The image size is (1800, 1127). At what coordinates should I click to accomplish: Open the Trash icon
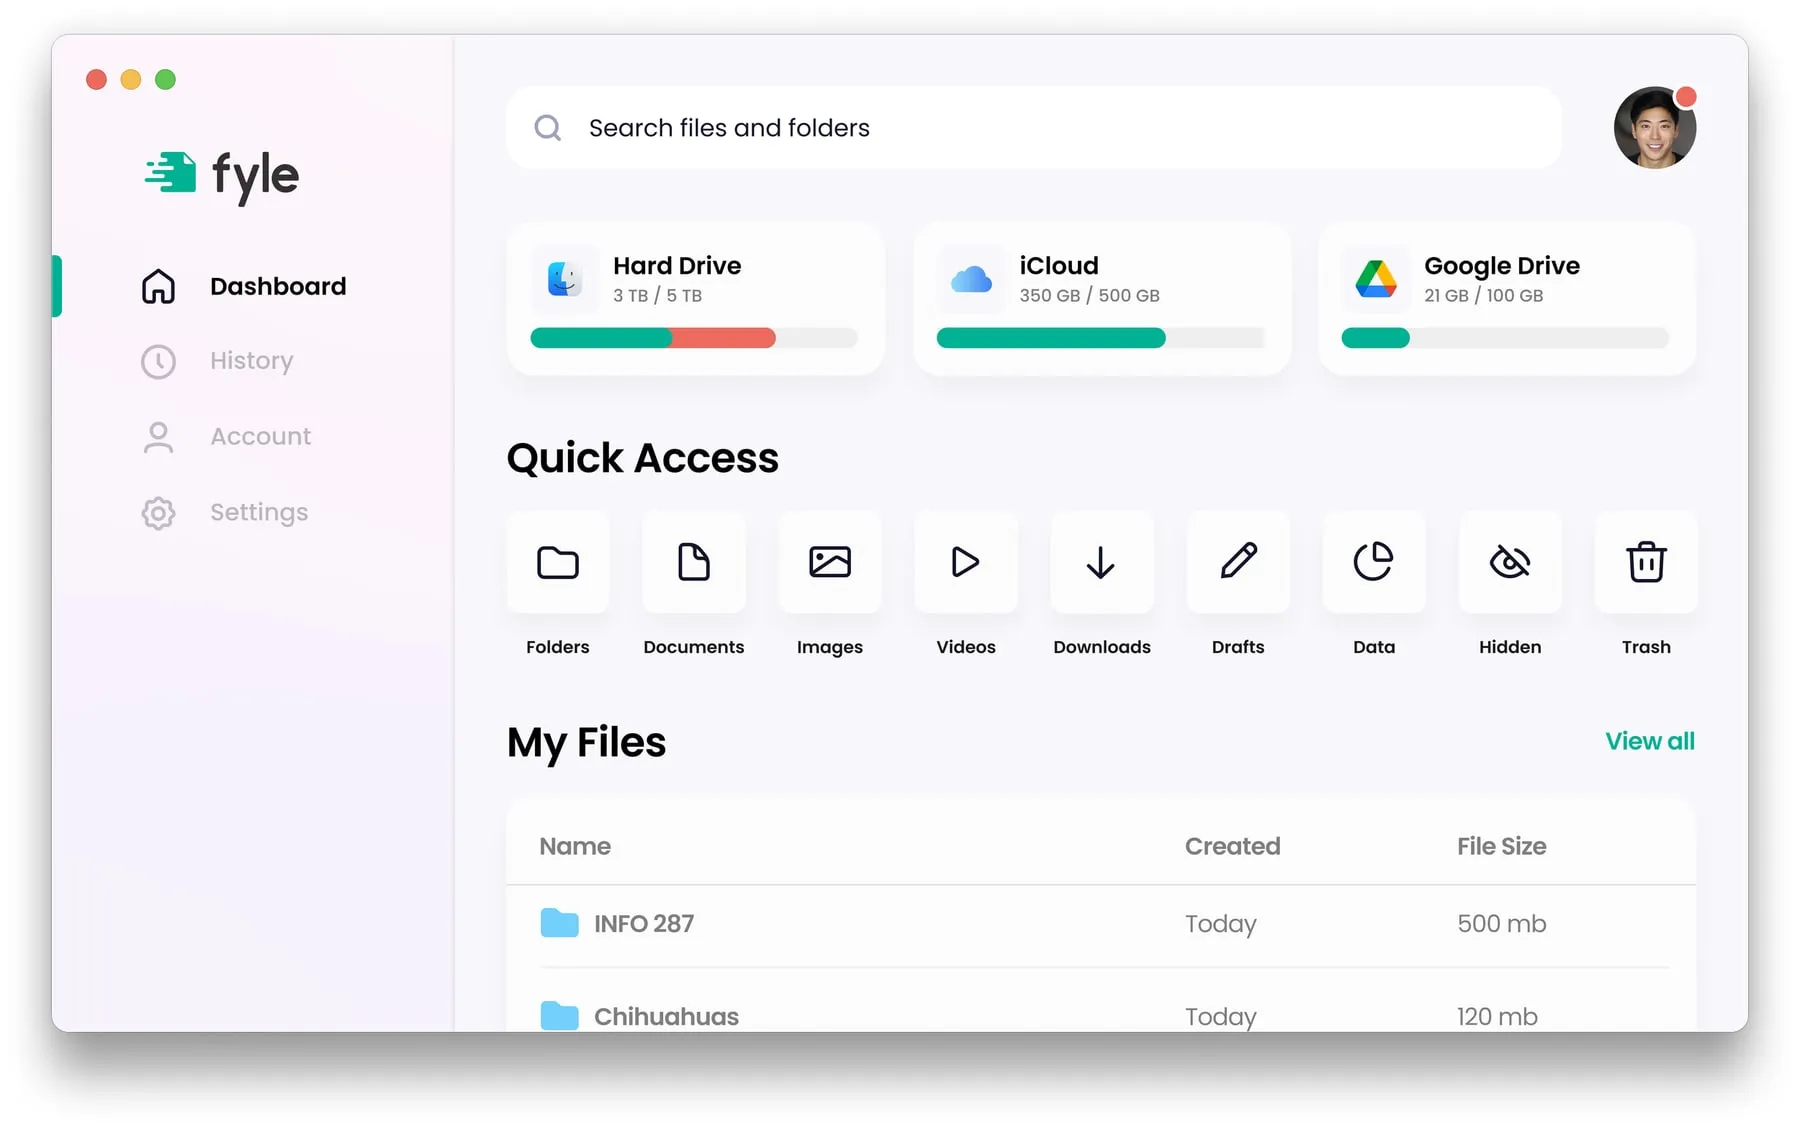coord(1646,562)
